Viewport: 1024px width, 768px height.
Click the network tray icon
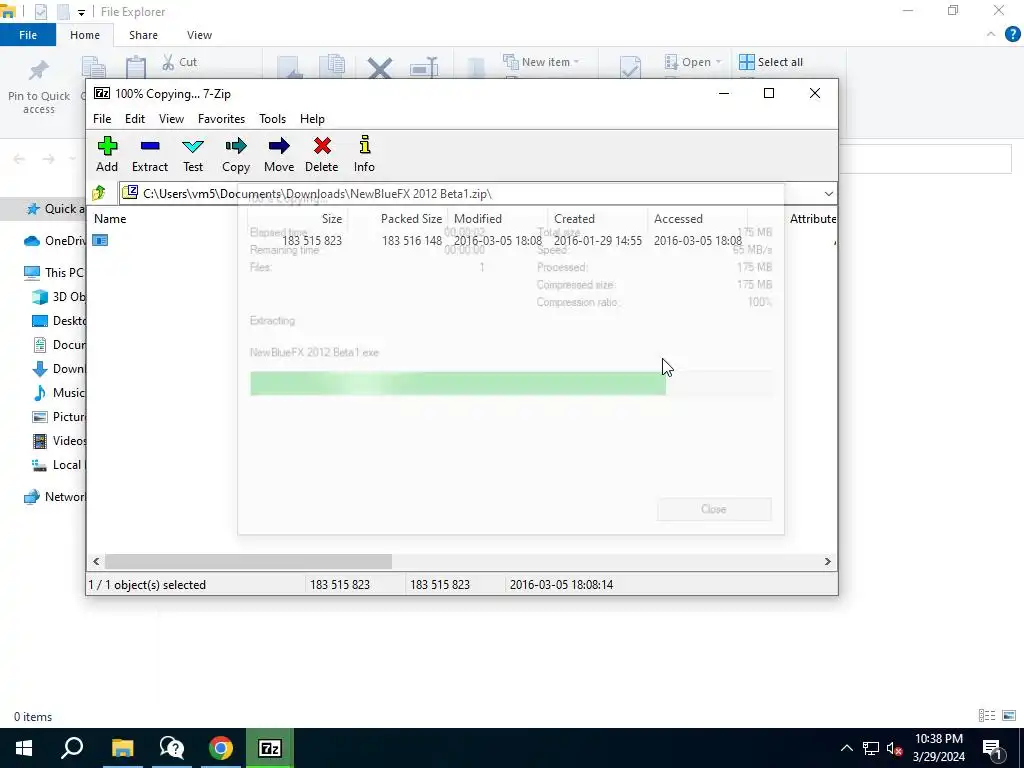pyautogui.click(x=870, y=748)
